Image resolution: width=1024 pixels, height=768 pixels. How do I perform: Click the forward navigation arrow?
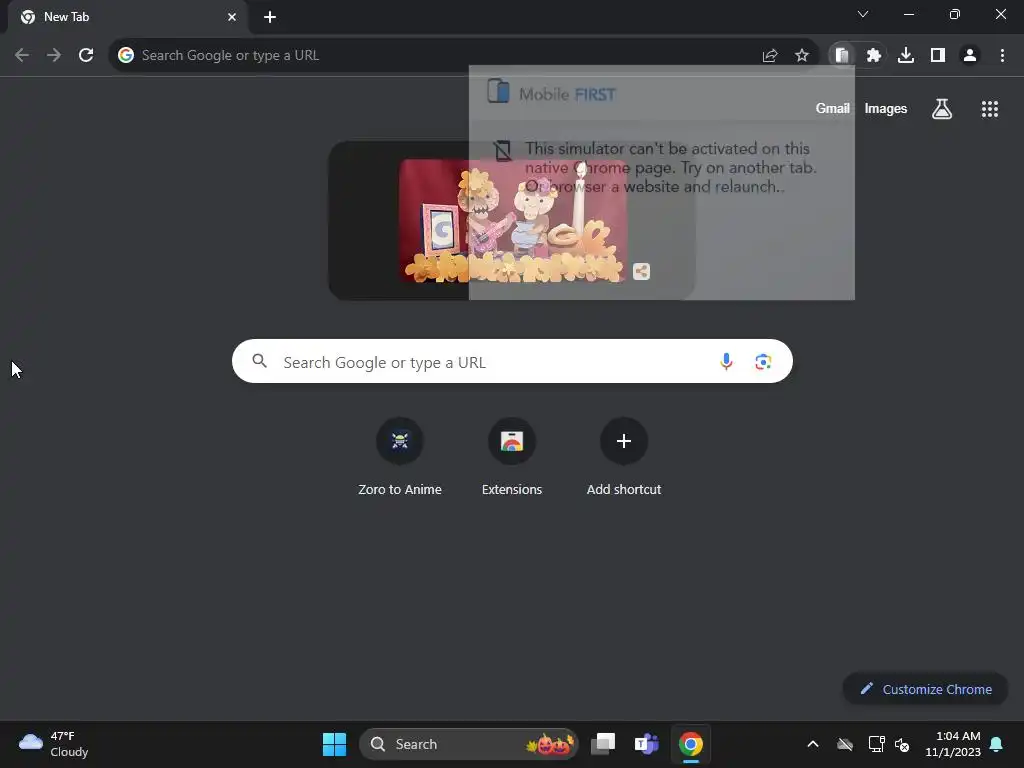tap(54, 56)
